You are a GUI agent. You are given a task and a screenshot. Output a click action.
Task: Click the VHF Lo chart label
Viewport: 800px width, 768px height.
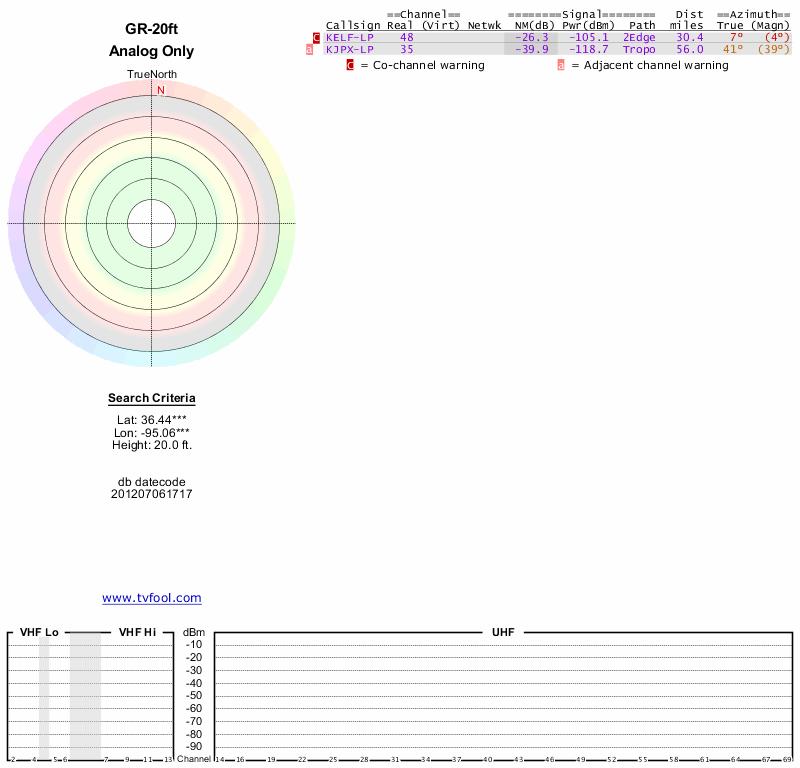(39, 633)
